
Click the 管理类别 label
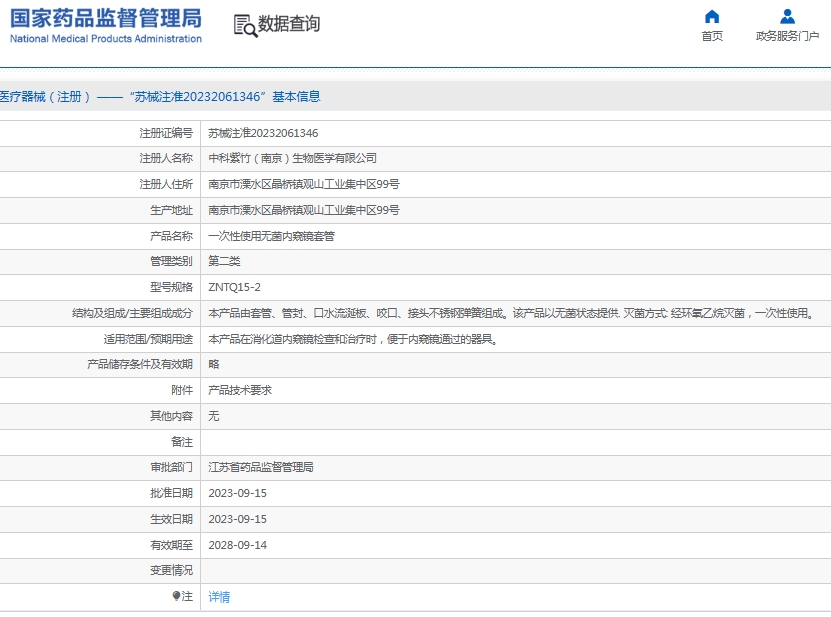[171, 261]
